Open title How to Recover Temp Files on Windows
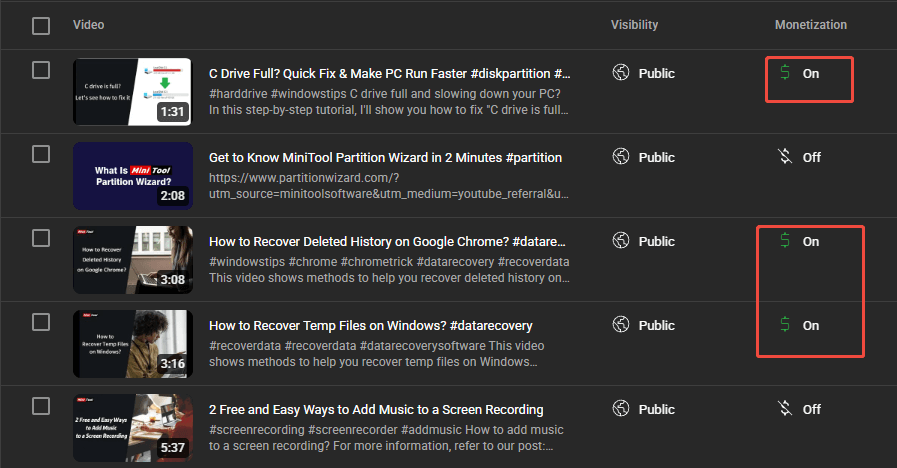The height and width of the screenshot is (468, 897). point(371,326)
